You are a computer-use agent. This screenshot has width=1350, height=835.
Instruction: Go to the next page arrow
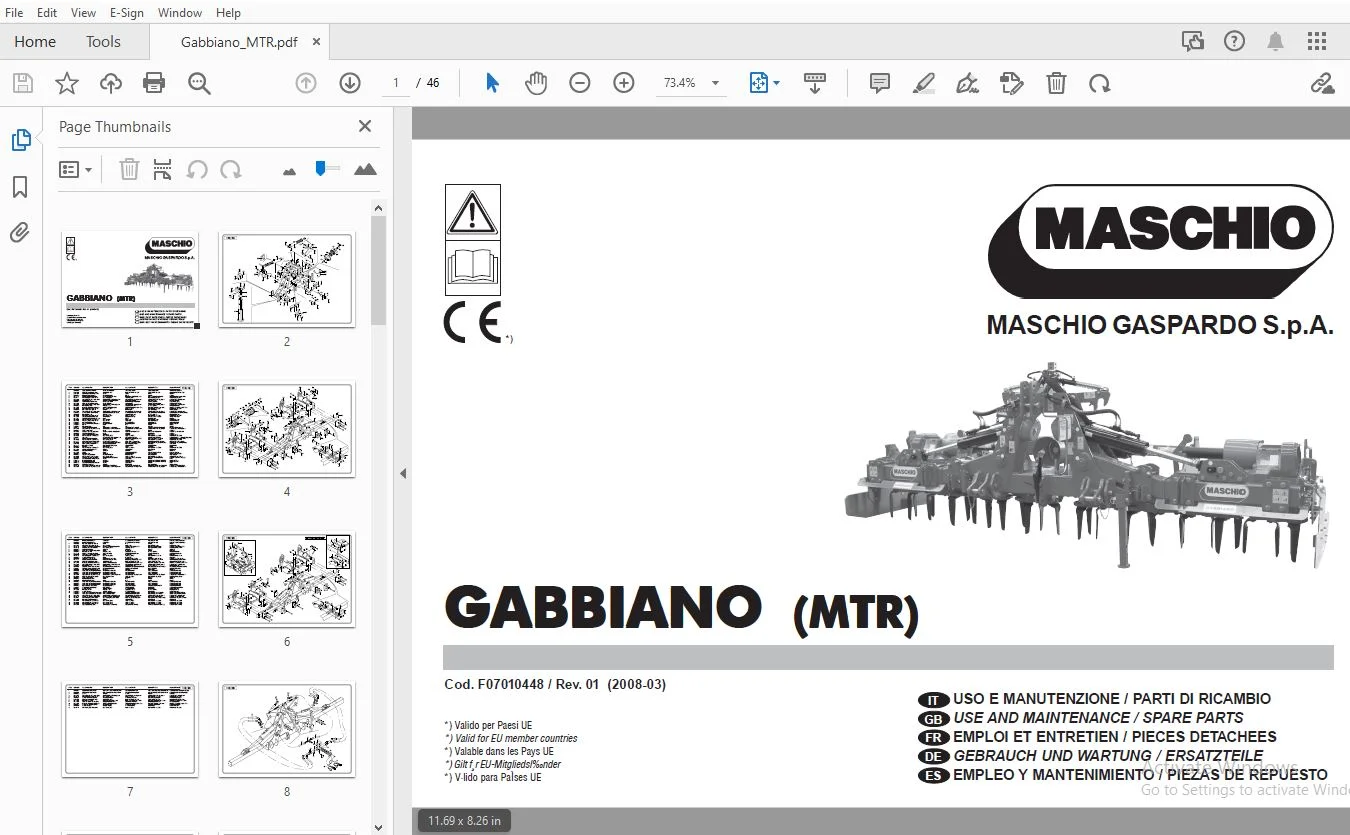350,83
